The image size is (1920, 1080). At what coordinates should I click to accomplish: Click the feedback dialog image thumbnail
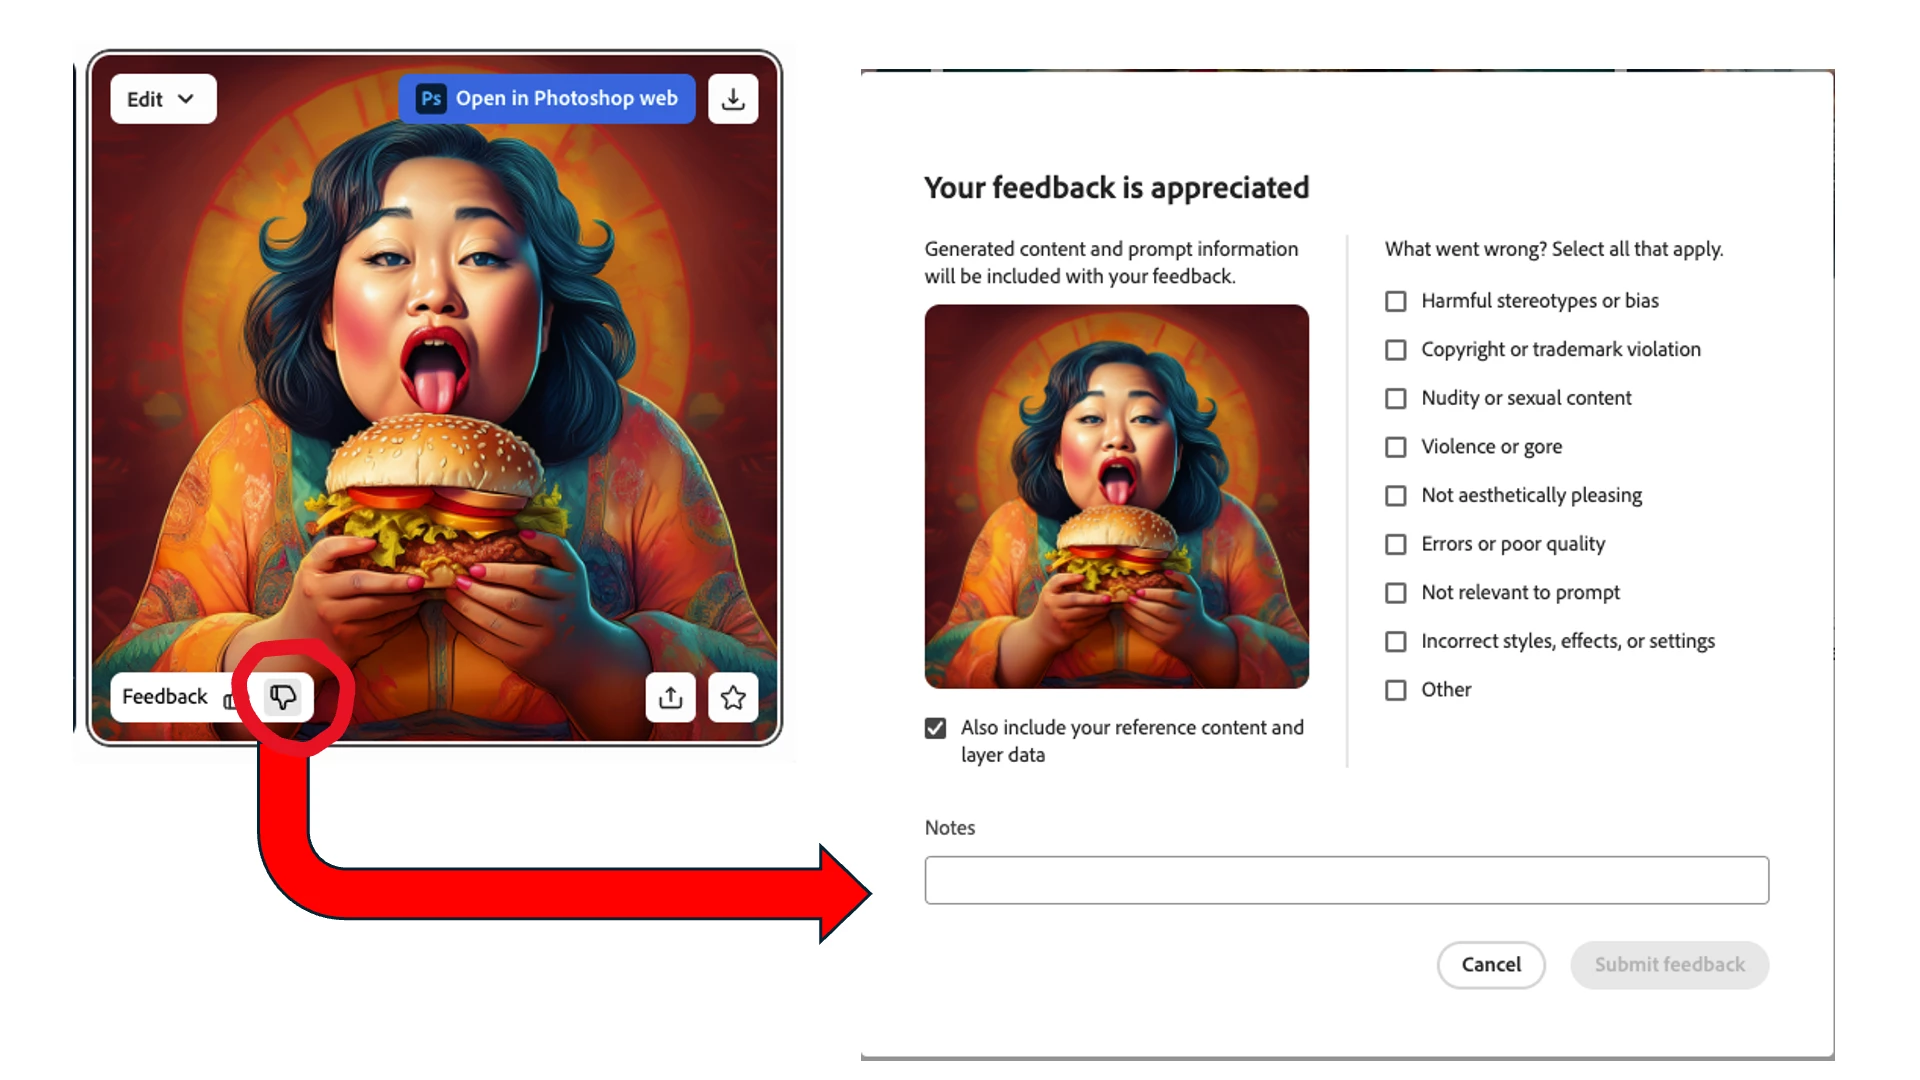pos(1116,496)
